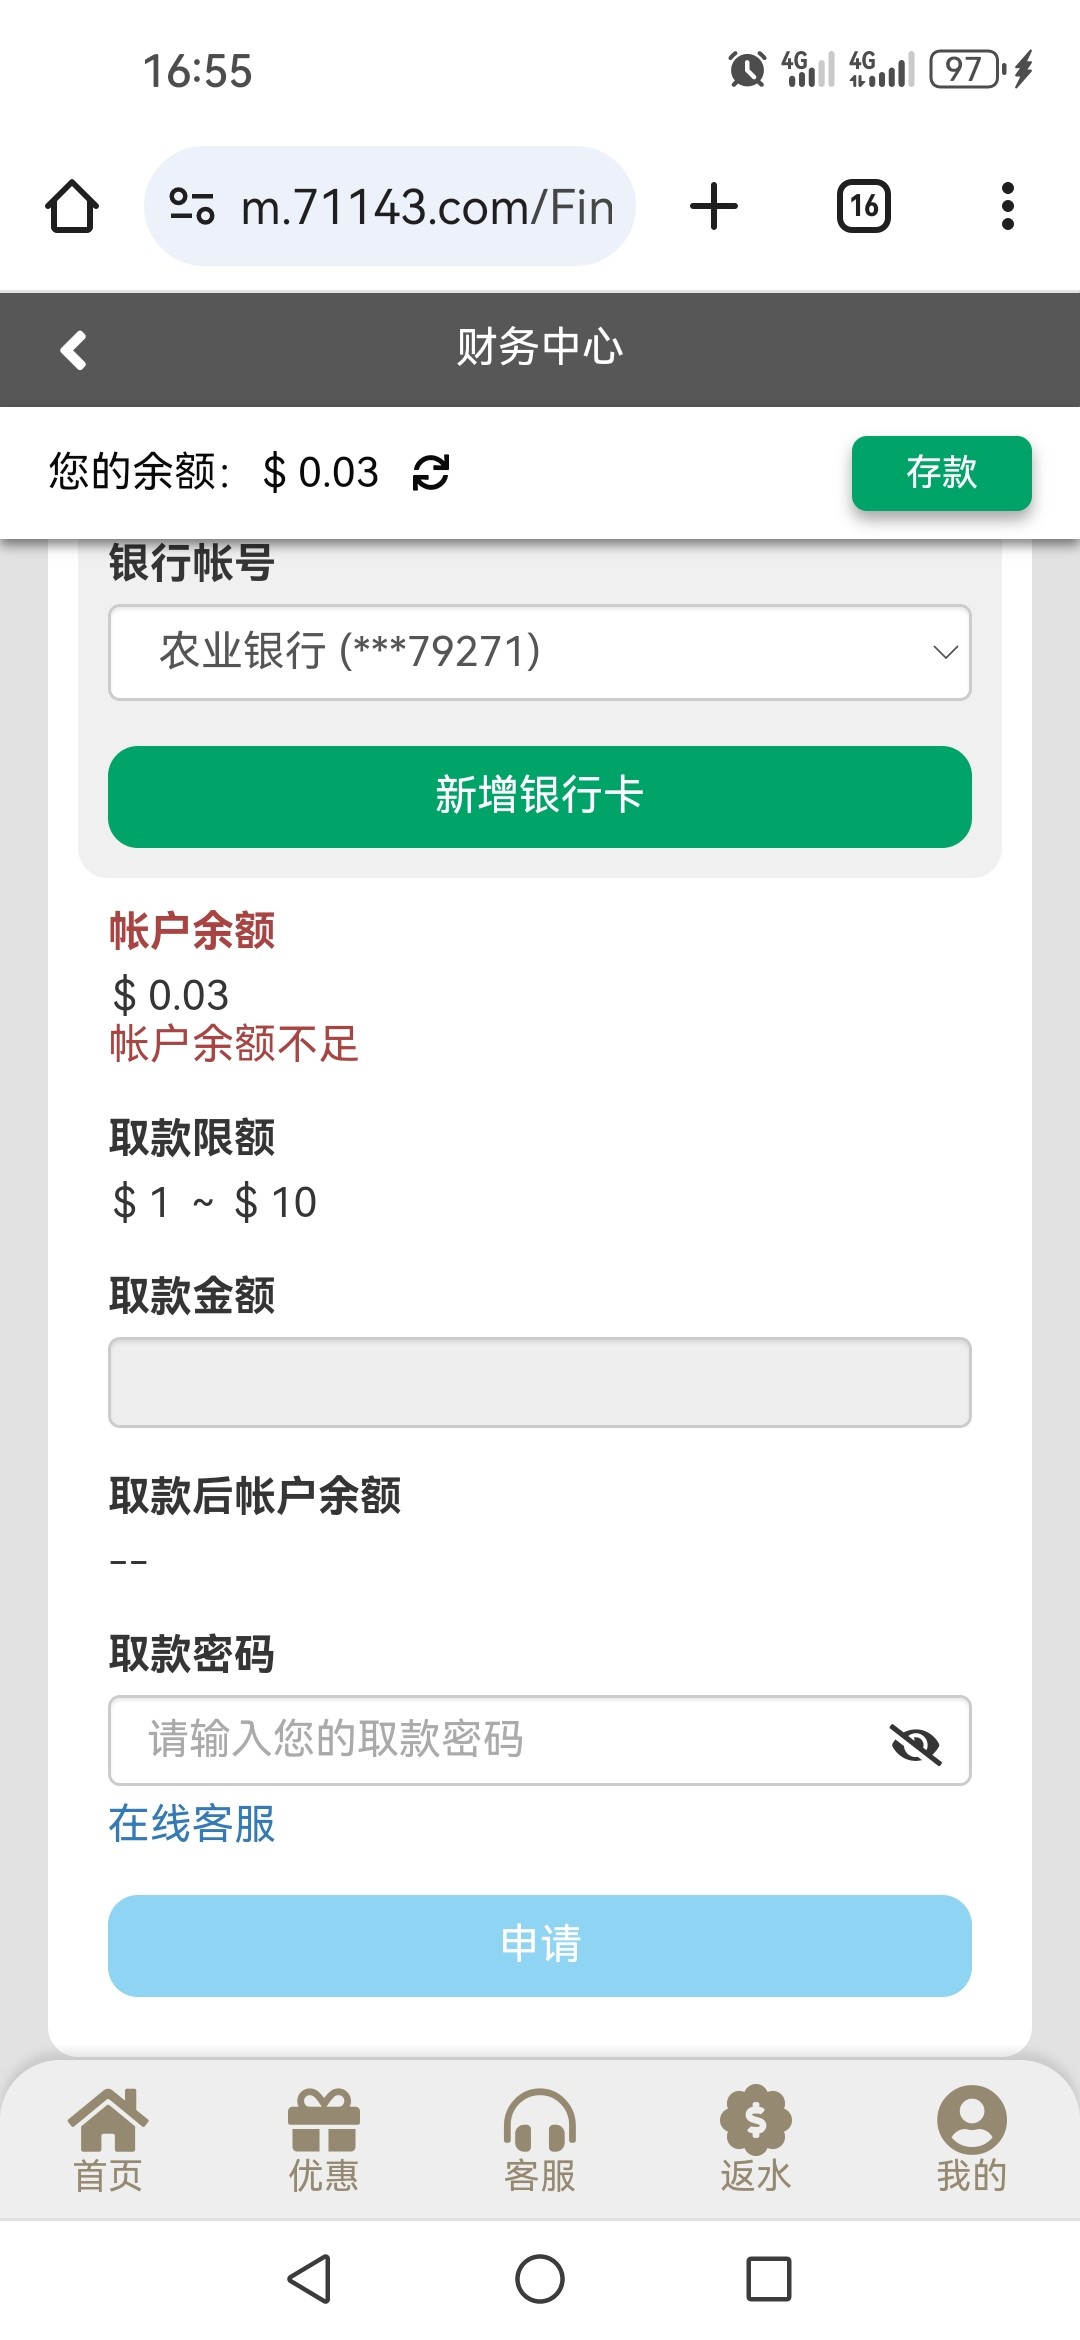Open the 在线客服 link
The width and height of the screenshot is (1080, 2340).
(x=192, y=1824)
